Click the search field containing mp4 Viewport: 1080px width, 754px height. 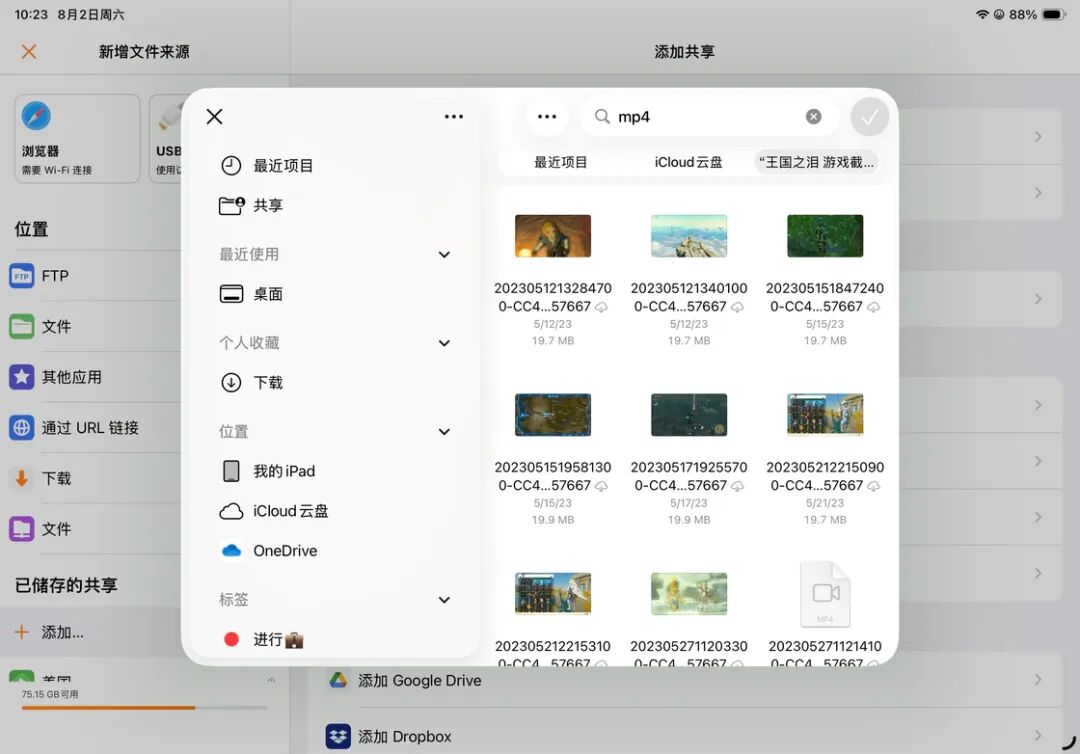[x=709, y=116]
